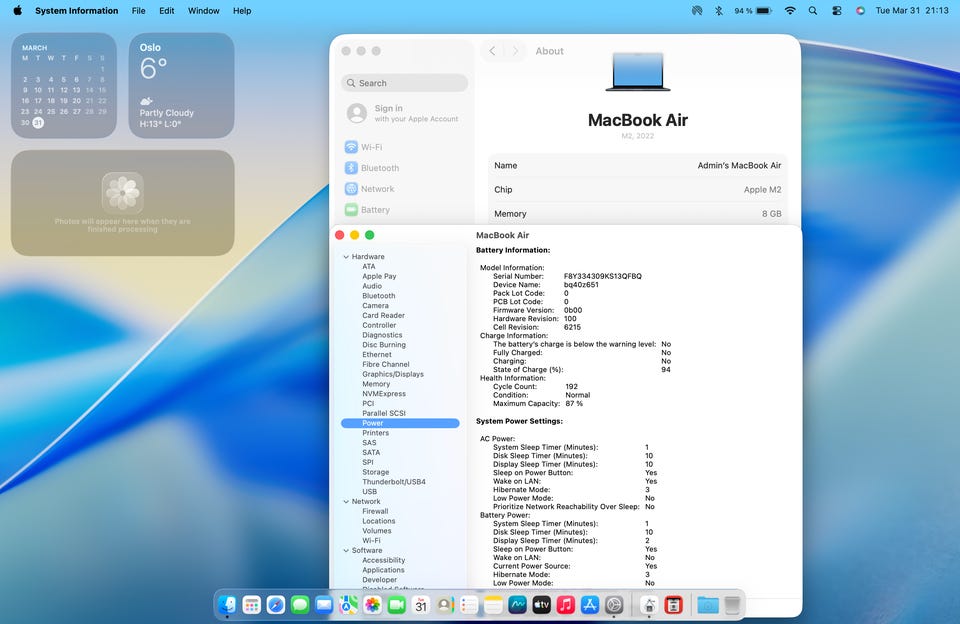Image resolution: width=960 pixels, height=624 pixels.
Task: Click the Bluetooth icon in menu bar
Action: tap(718, 11)
